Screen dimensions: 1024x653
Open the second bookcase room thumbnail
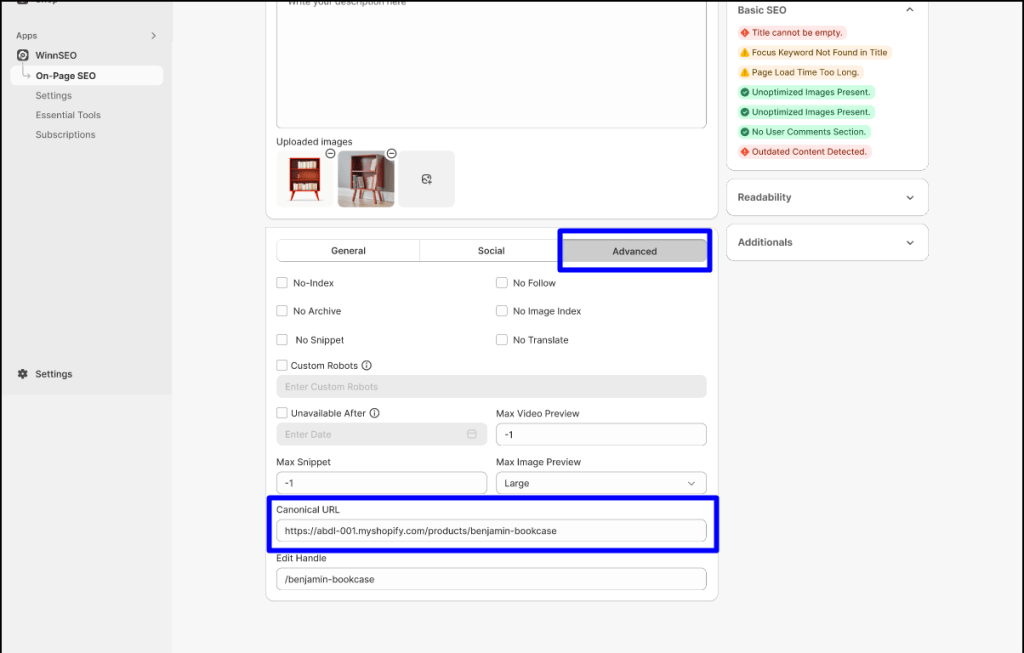(366, 179)
